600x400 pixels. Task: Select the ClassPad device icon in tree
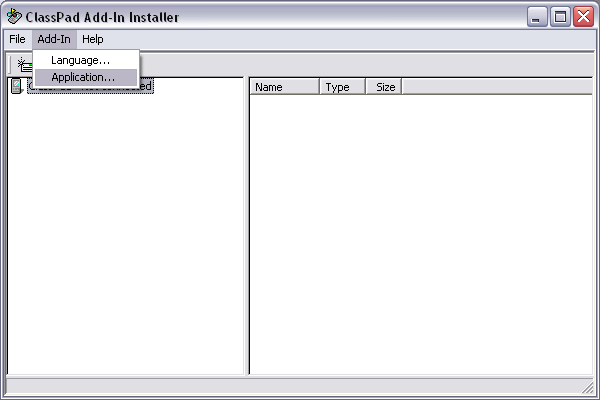(x=16, y=86)
